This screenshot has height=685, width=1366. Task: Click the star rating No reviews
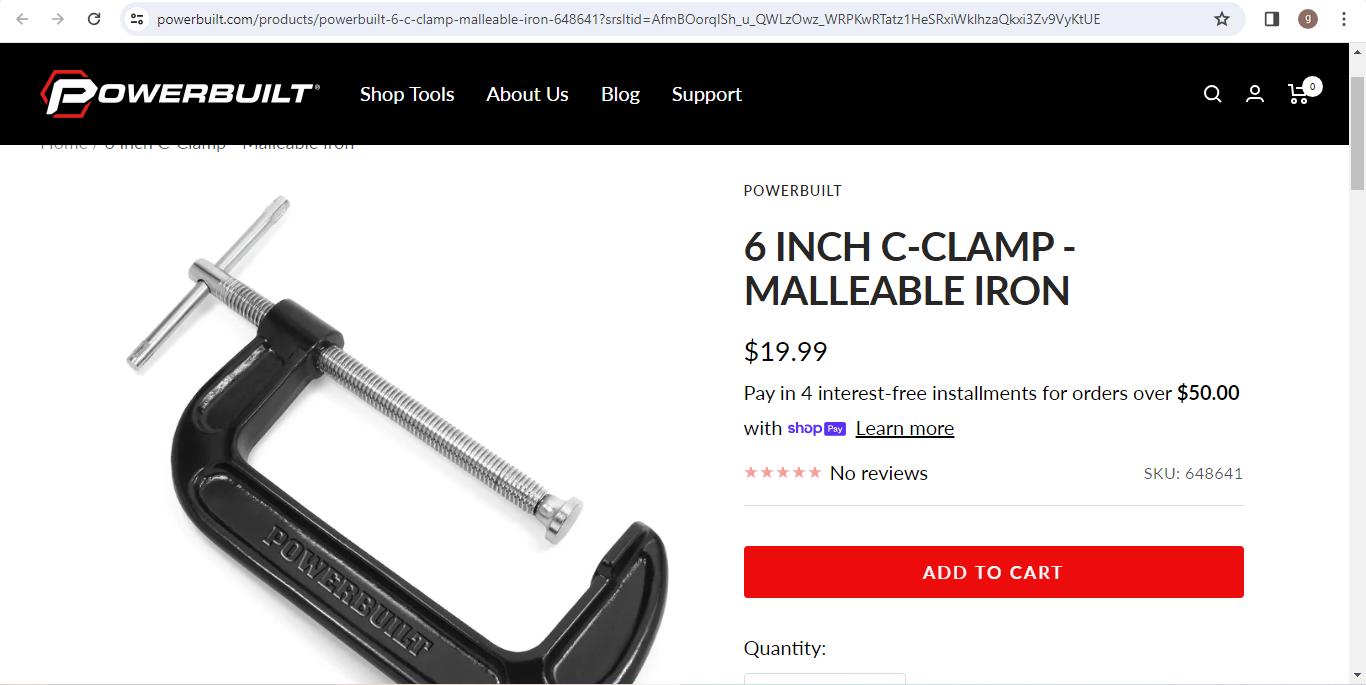836,473
